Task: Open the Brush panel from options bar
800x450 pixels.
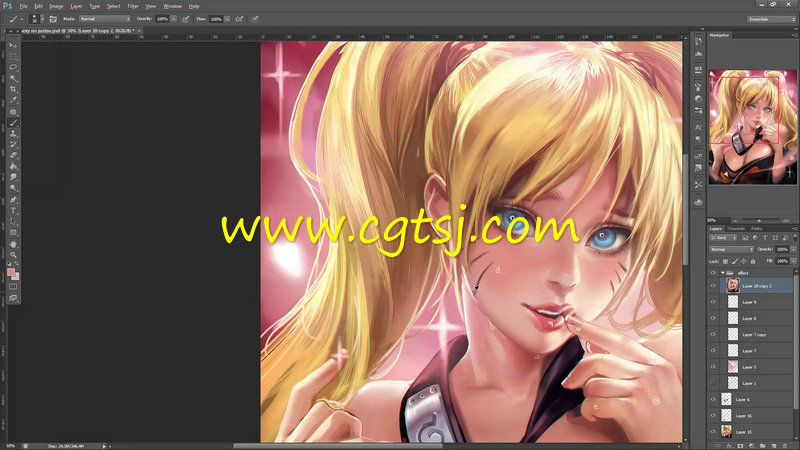Action: pyautogui.click(x=53, y=19)
